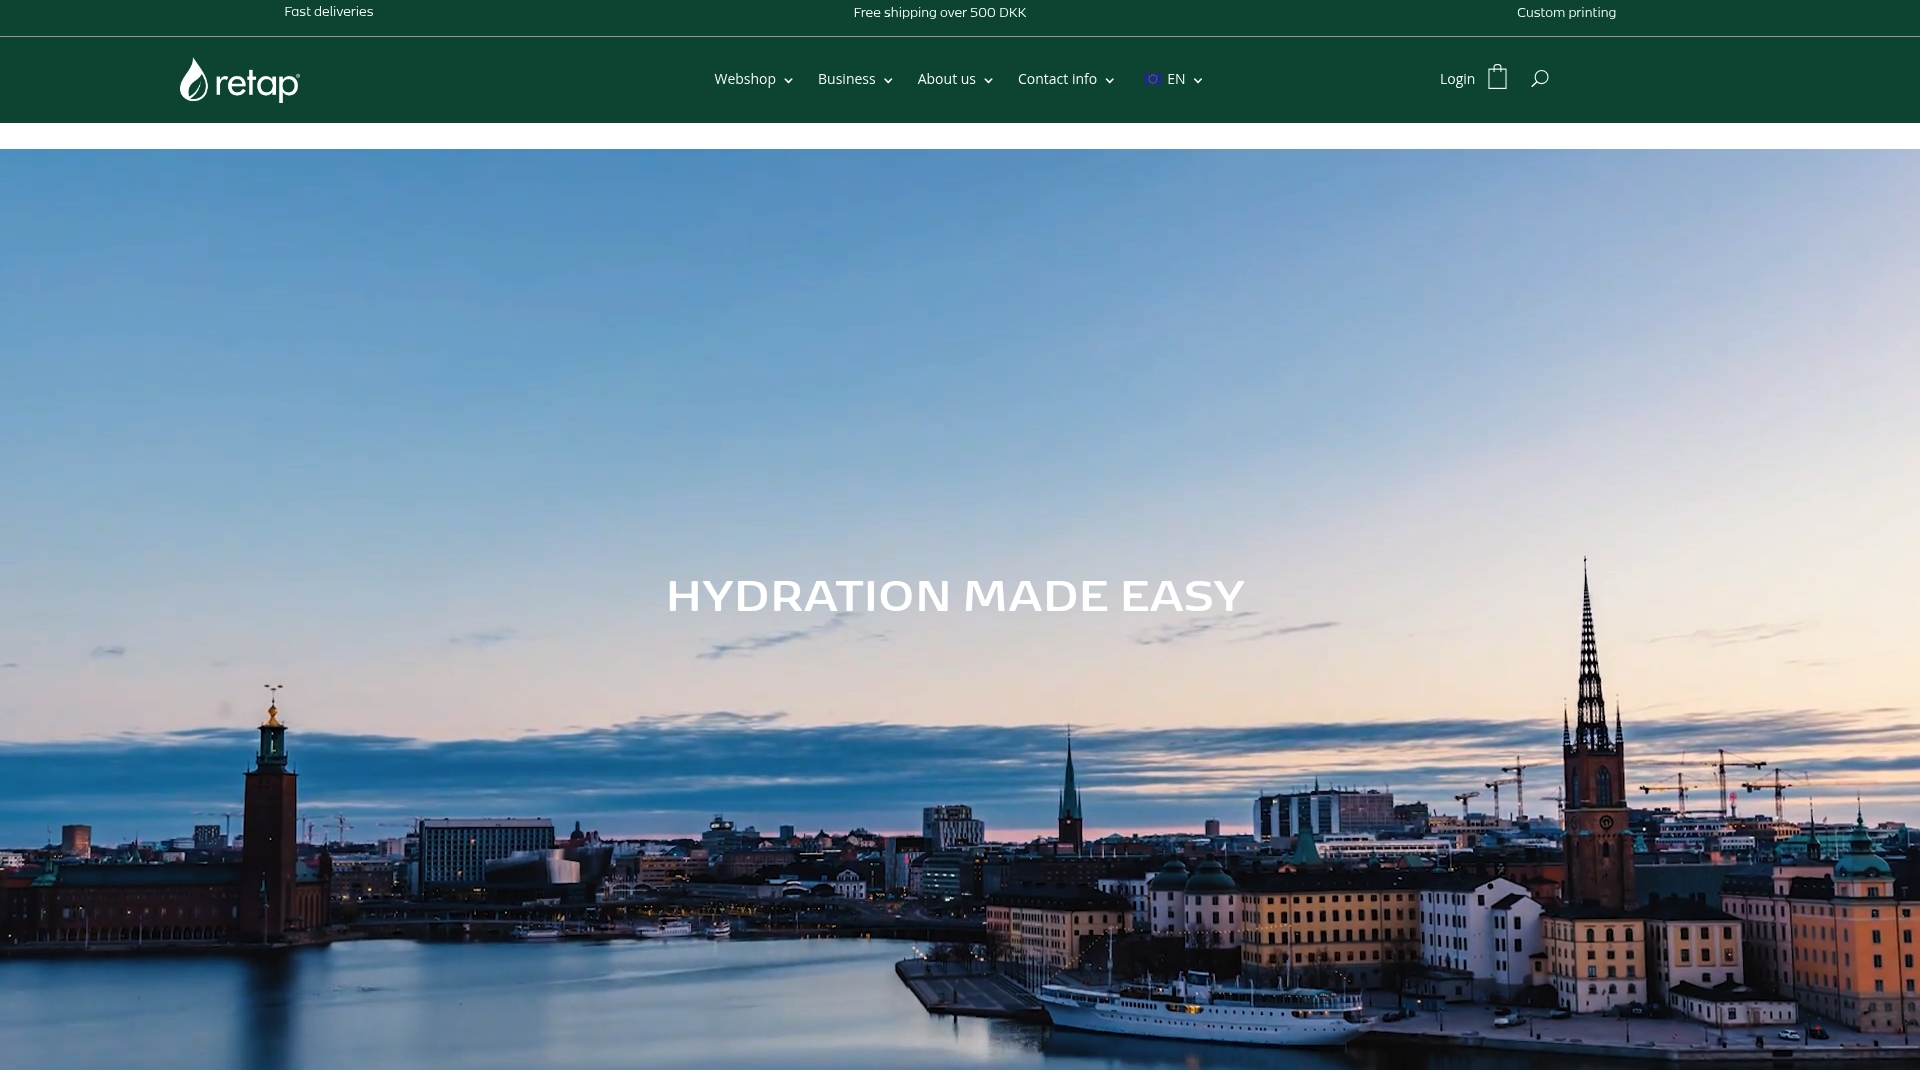The width and height of the screenshot is (1920, 1080).
Task: Click the search magnifier icon
Action: point(1540,79)
